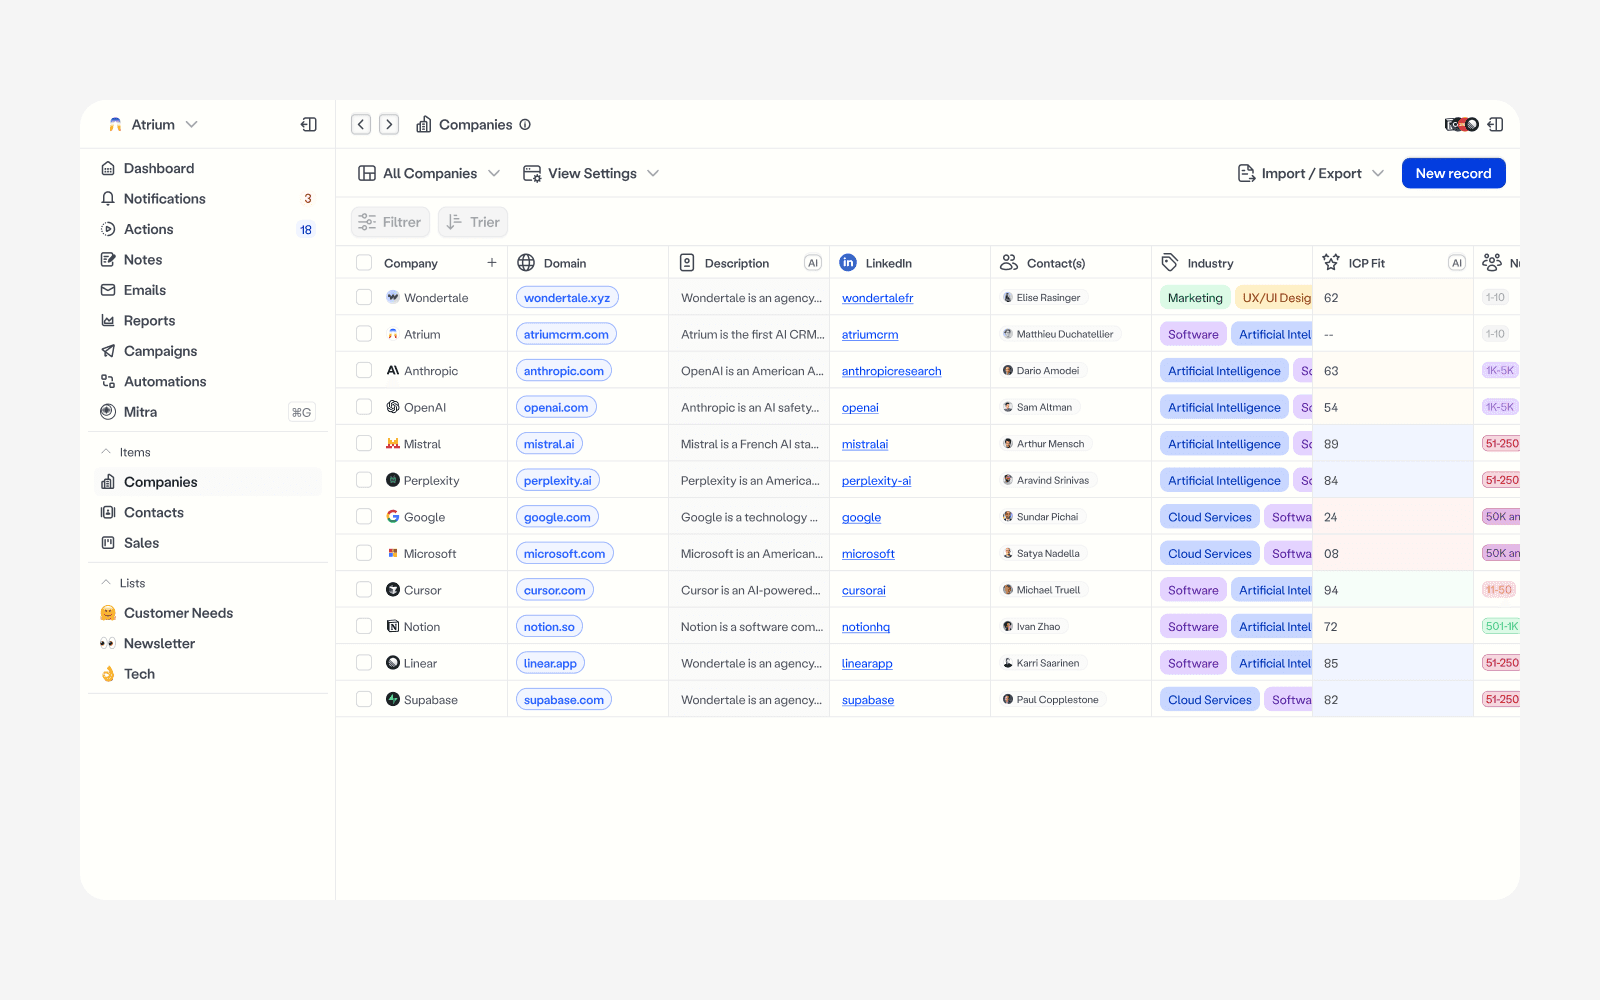Add a column with the plus icon
The image size is (1600, 1000).
492,263
